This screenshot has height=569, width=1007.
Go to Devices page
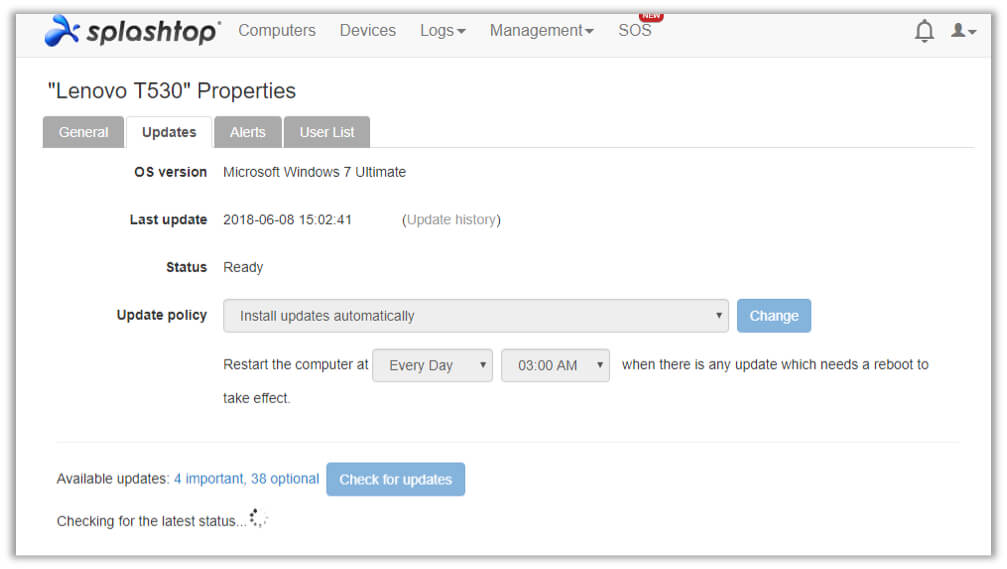[x=367, y=30]
